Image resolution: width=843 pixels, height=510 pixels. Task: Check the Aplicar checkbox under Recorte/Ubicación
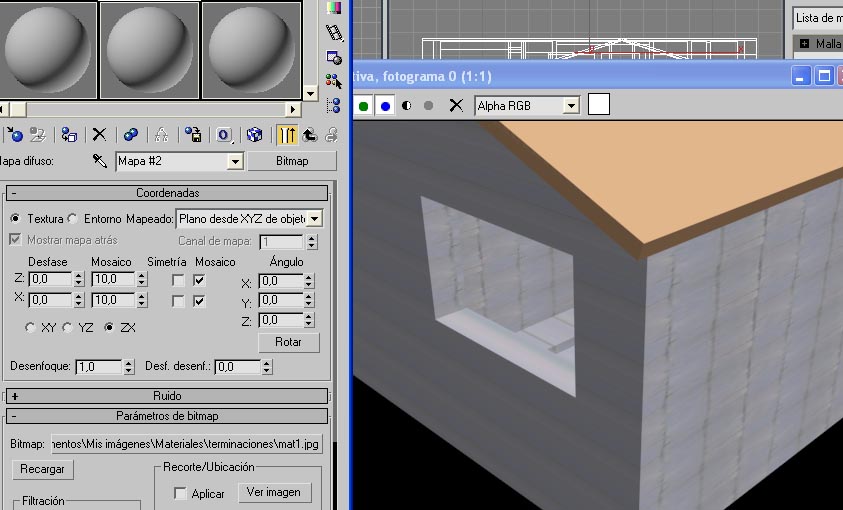(180, 493)
